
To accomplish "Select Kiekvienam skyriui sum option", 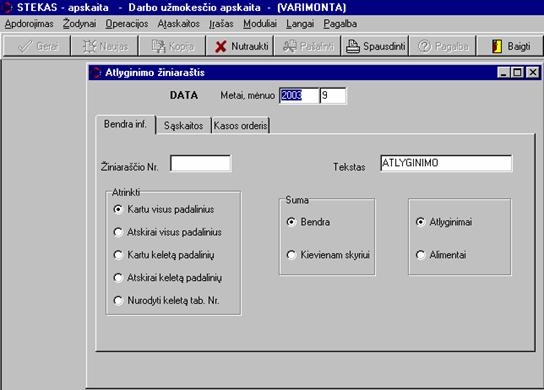I will pos(328,255).
